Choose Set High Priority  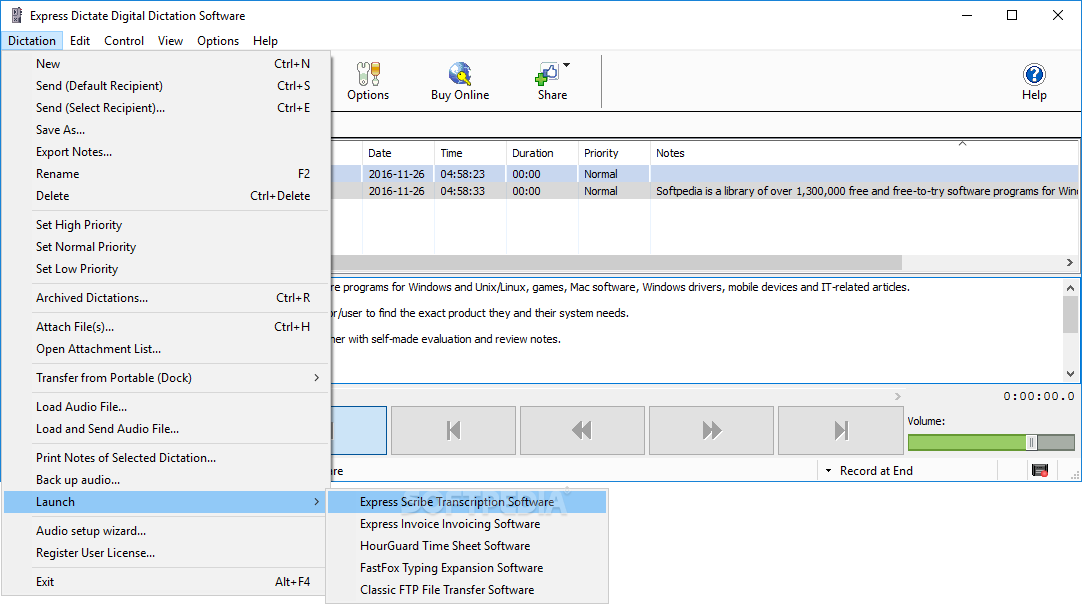pos(166,225)
